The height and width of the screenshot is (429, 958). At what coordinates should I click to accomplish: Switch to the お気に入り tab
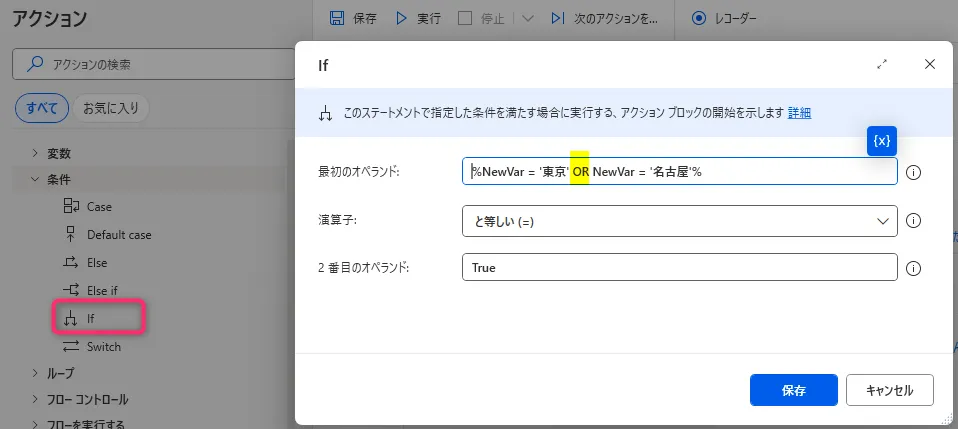pos(110,108)
